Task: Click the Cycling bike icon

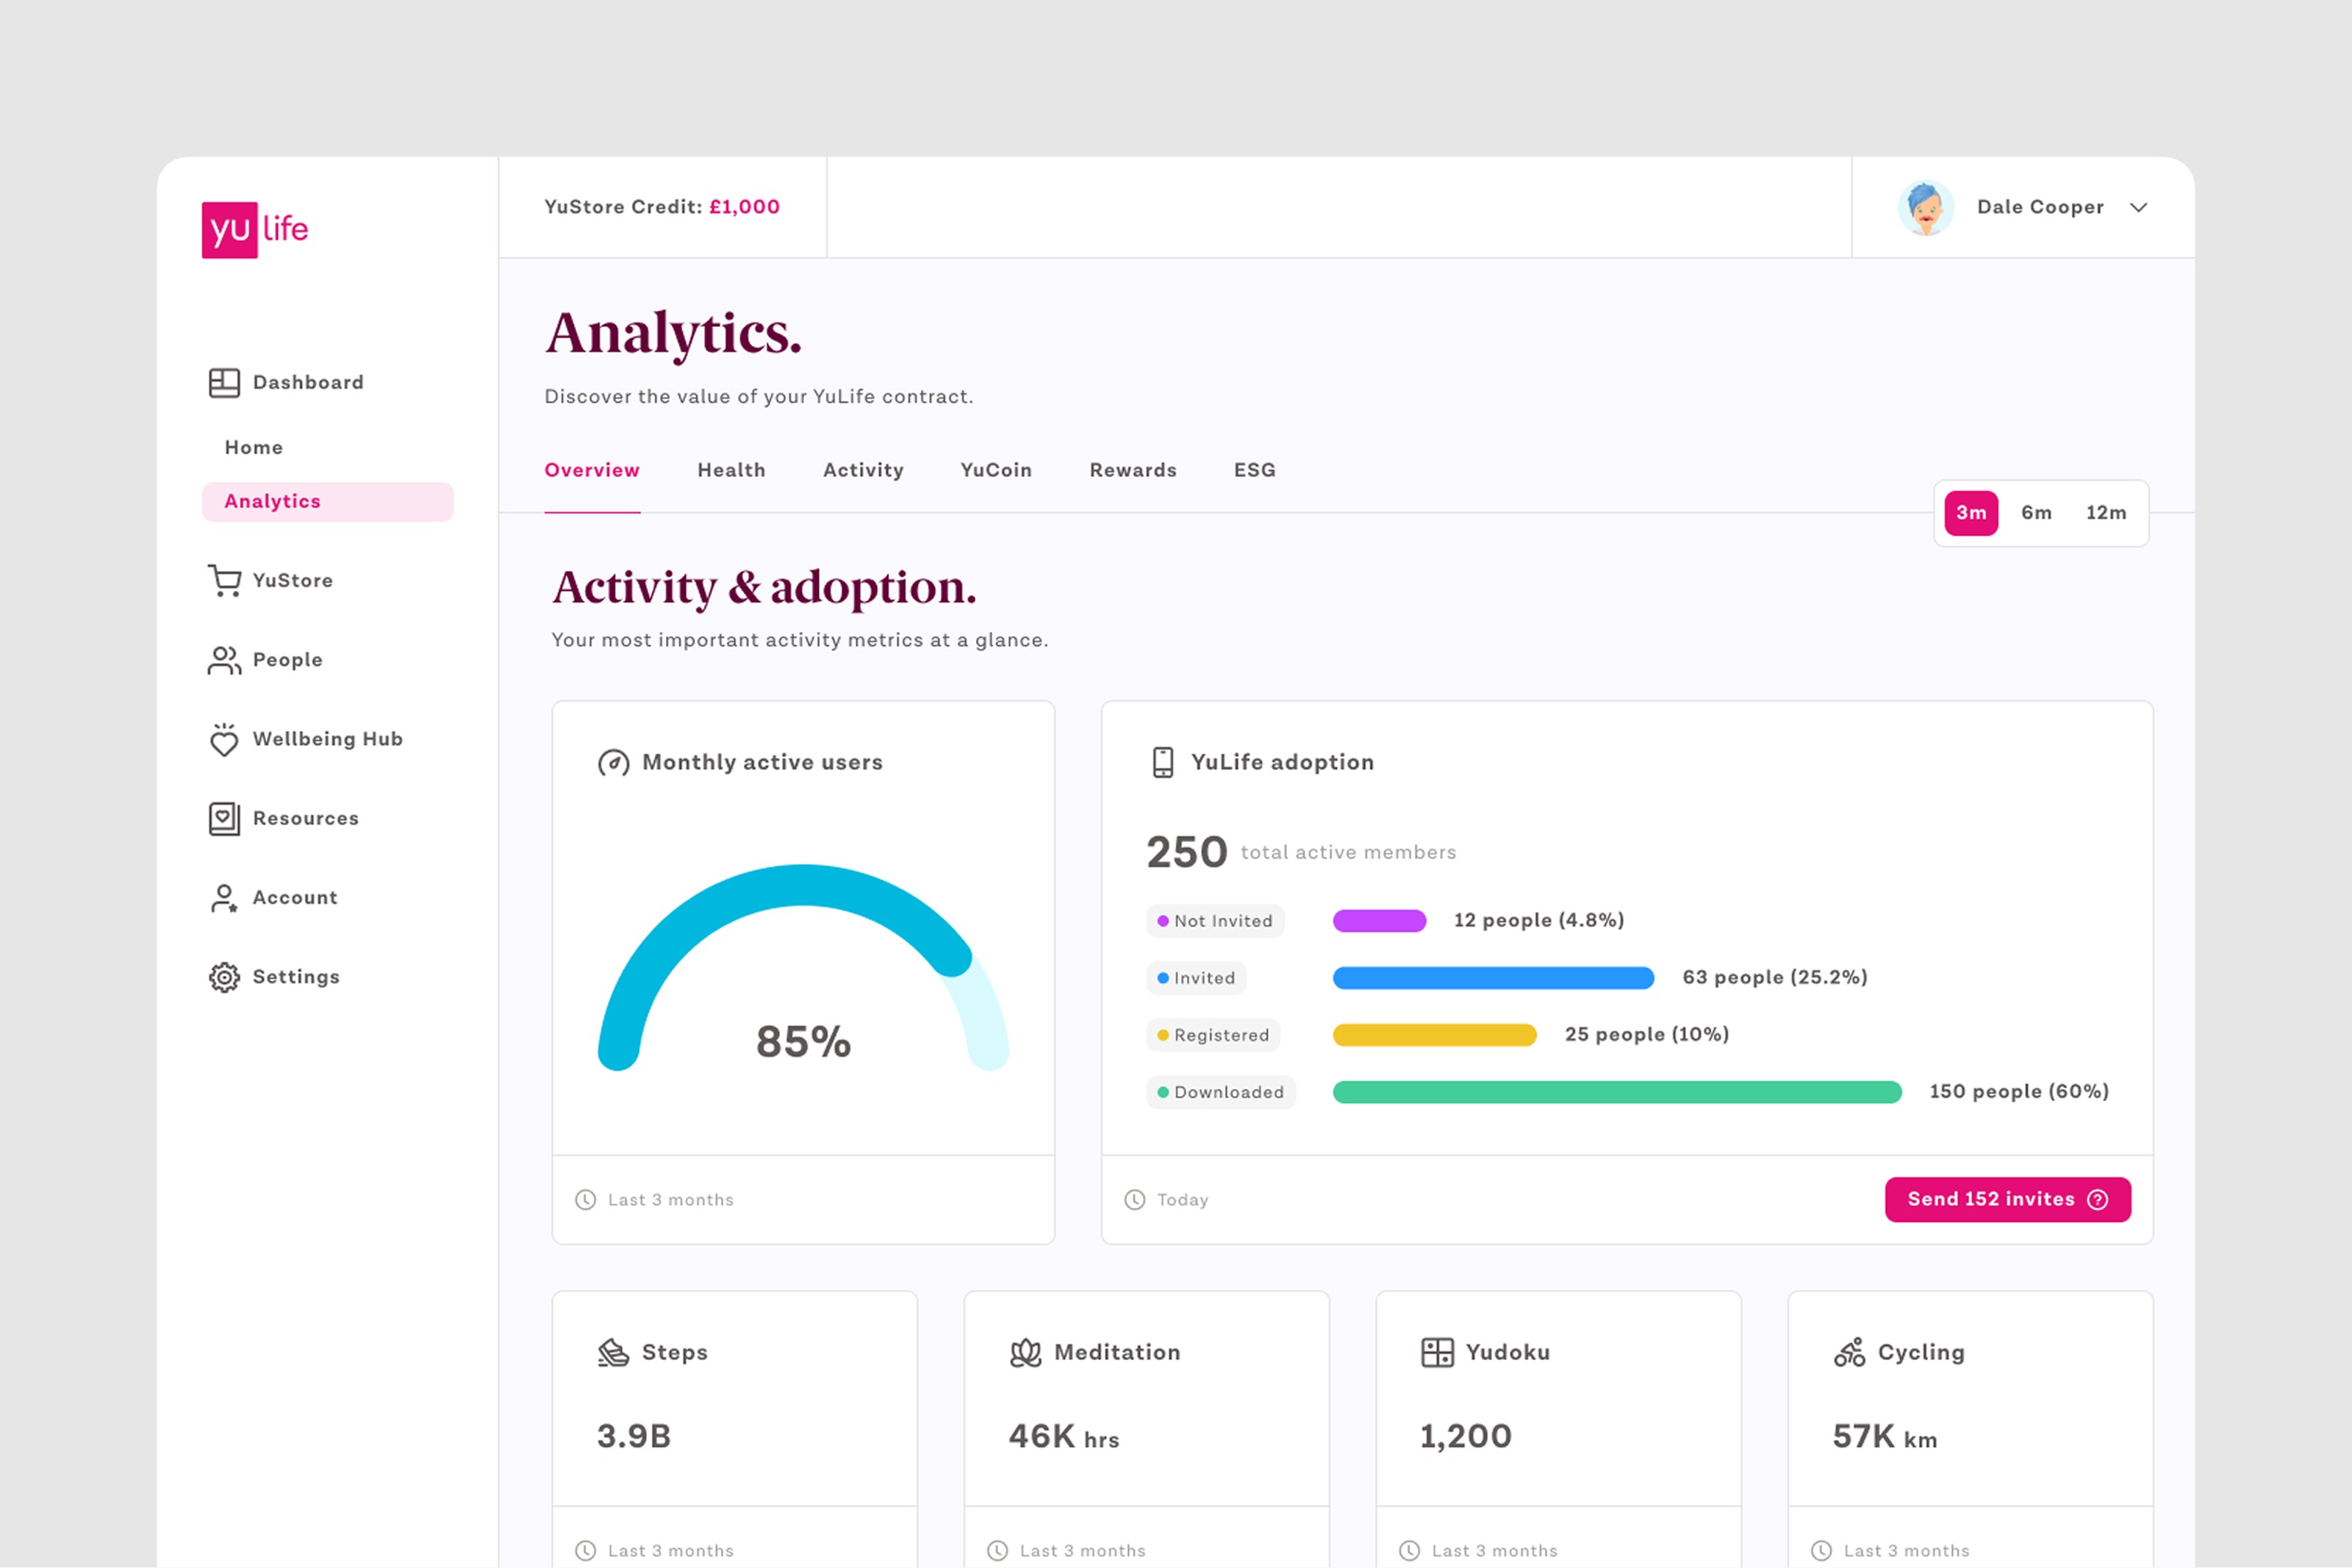Action: [1849, 1353]
